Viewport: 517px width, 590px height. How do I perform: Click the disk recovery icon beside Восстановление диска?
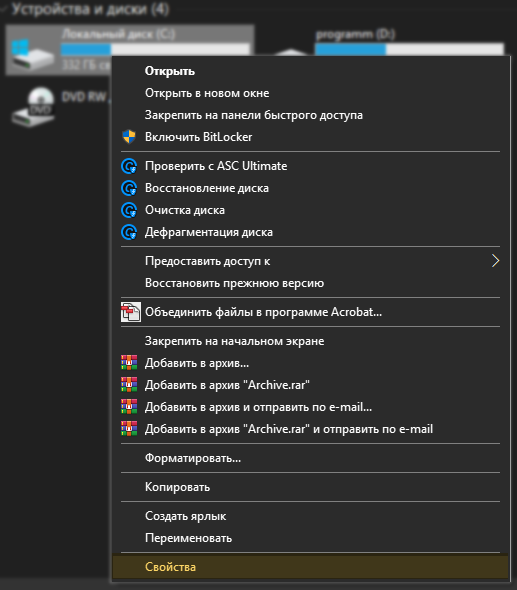(x=129, y=188)
